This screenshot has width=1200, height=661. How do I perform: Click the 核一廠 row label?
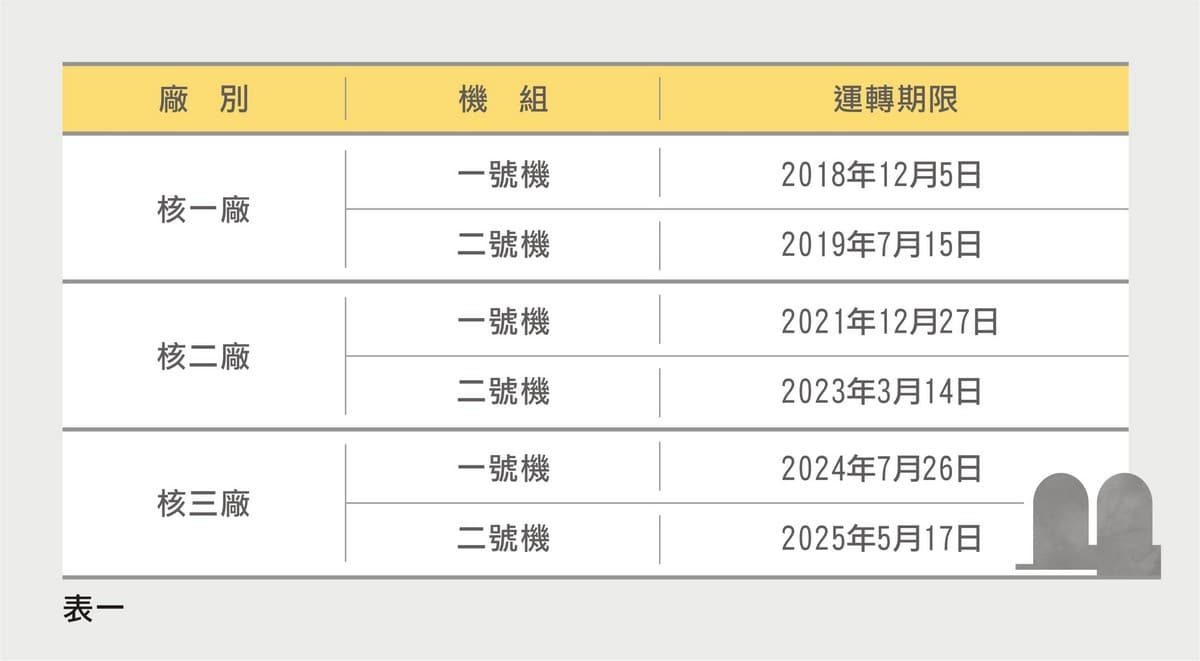tap(204, 211)
